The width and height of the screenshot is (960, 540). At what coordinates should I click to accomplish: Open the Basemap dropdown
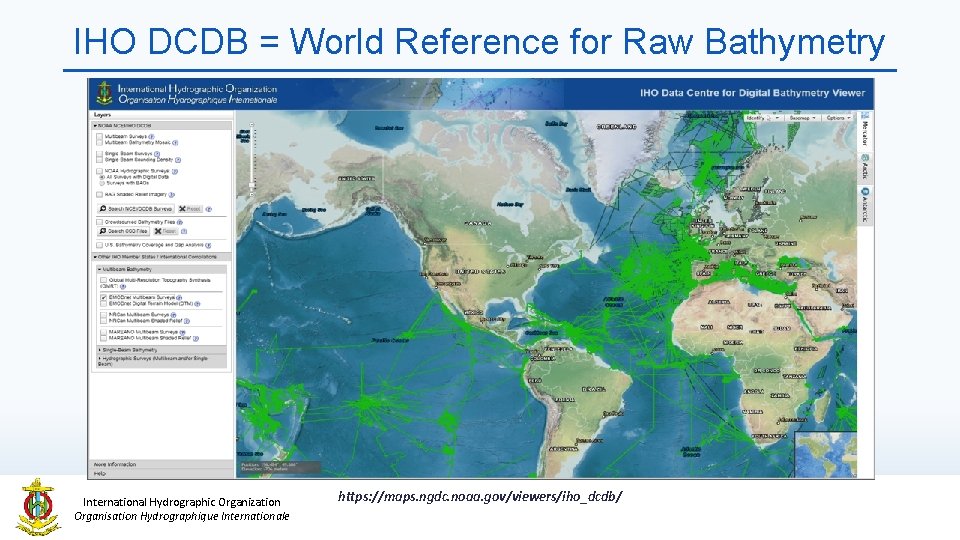point(802,118)
